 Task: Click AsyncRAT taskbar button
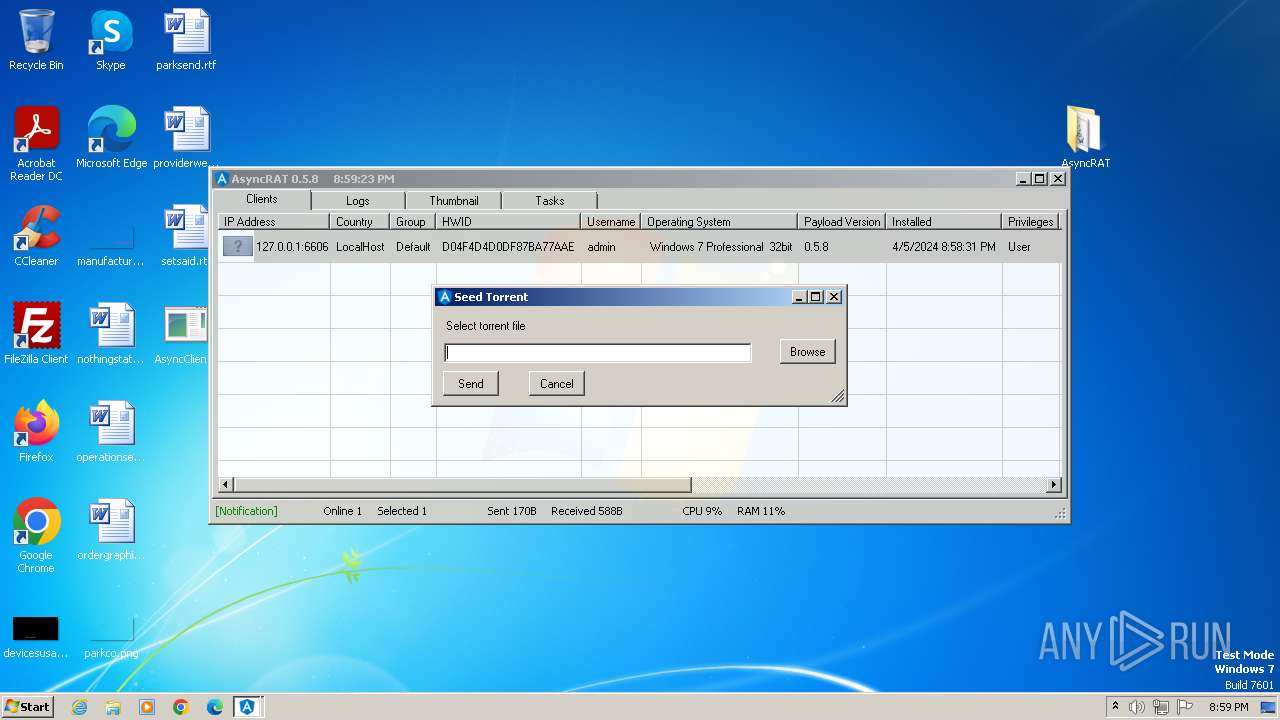click(247, 707)
